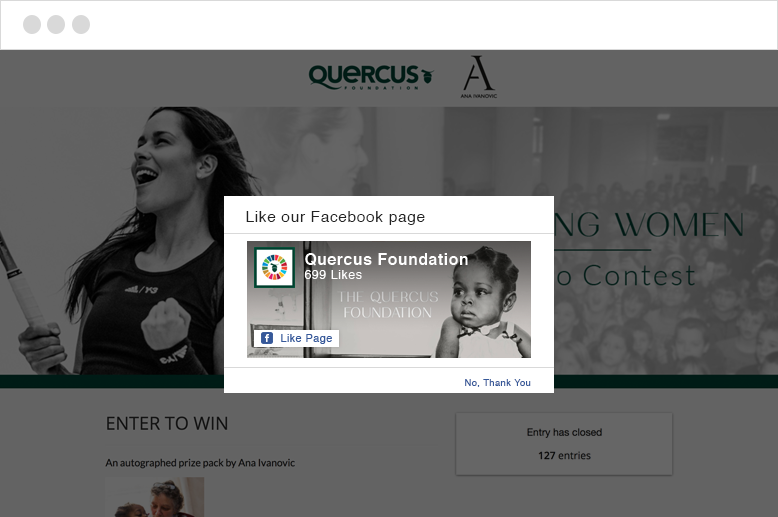Click the Facebook Like Page button
This screenshot has width=778, height=517.
pos(297,338)
